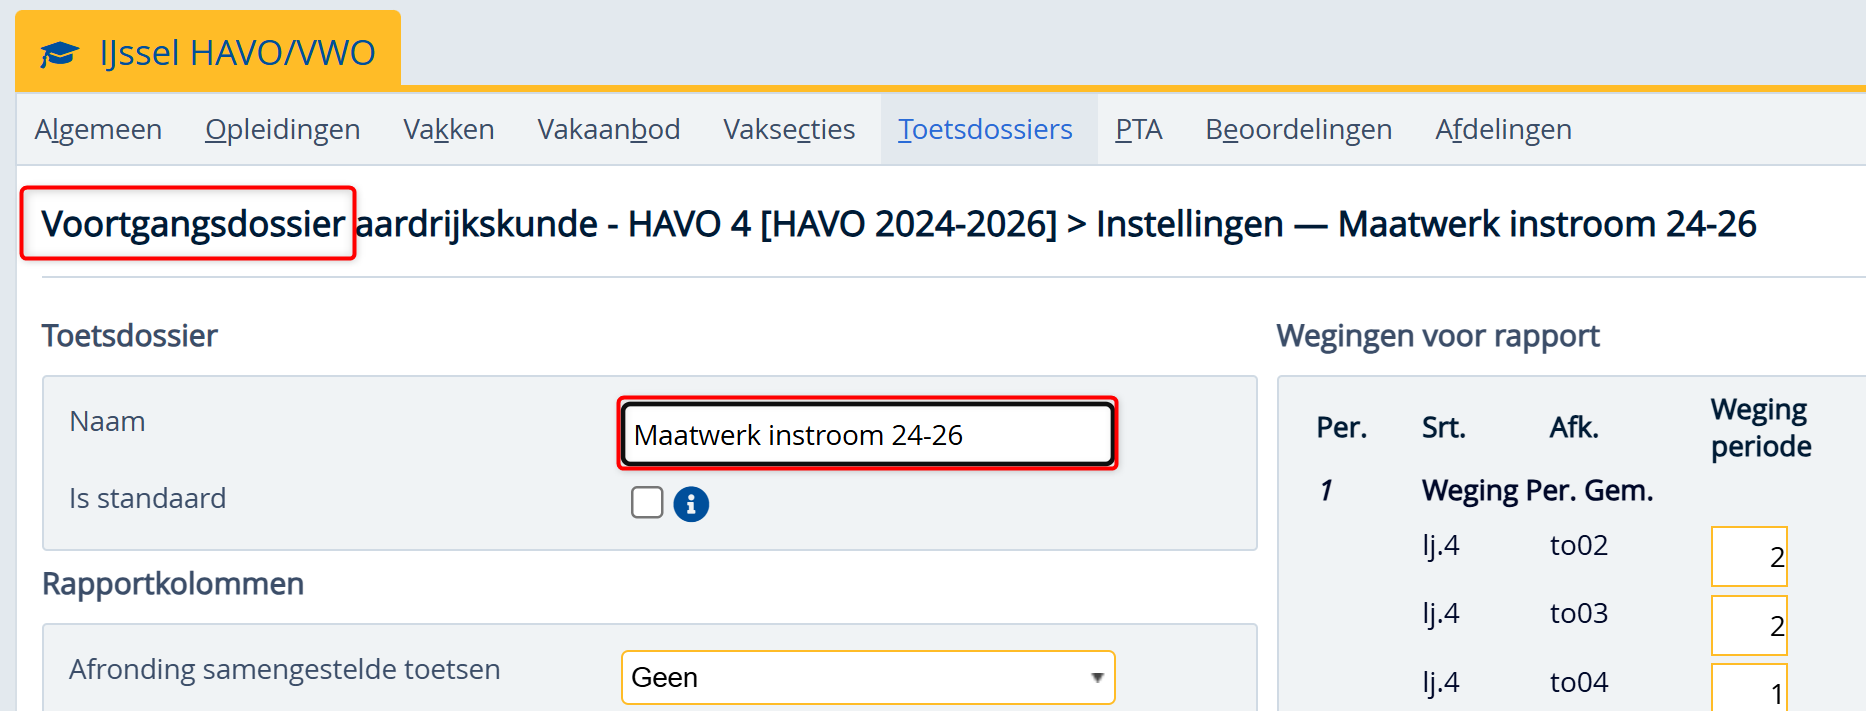Click the Voortgangsdossier heading text

tap(193, 224)
